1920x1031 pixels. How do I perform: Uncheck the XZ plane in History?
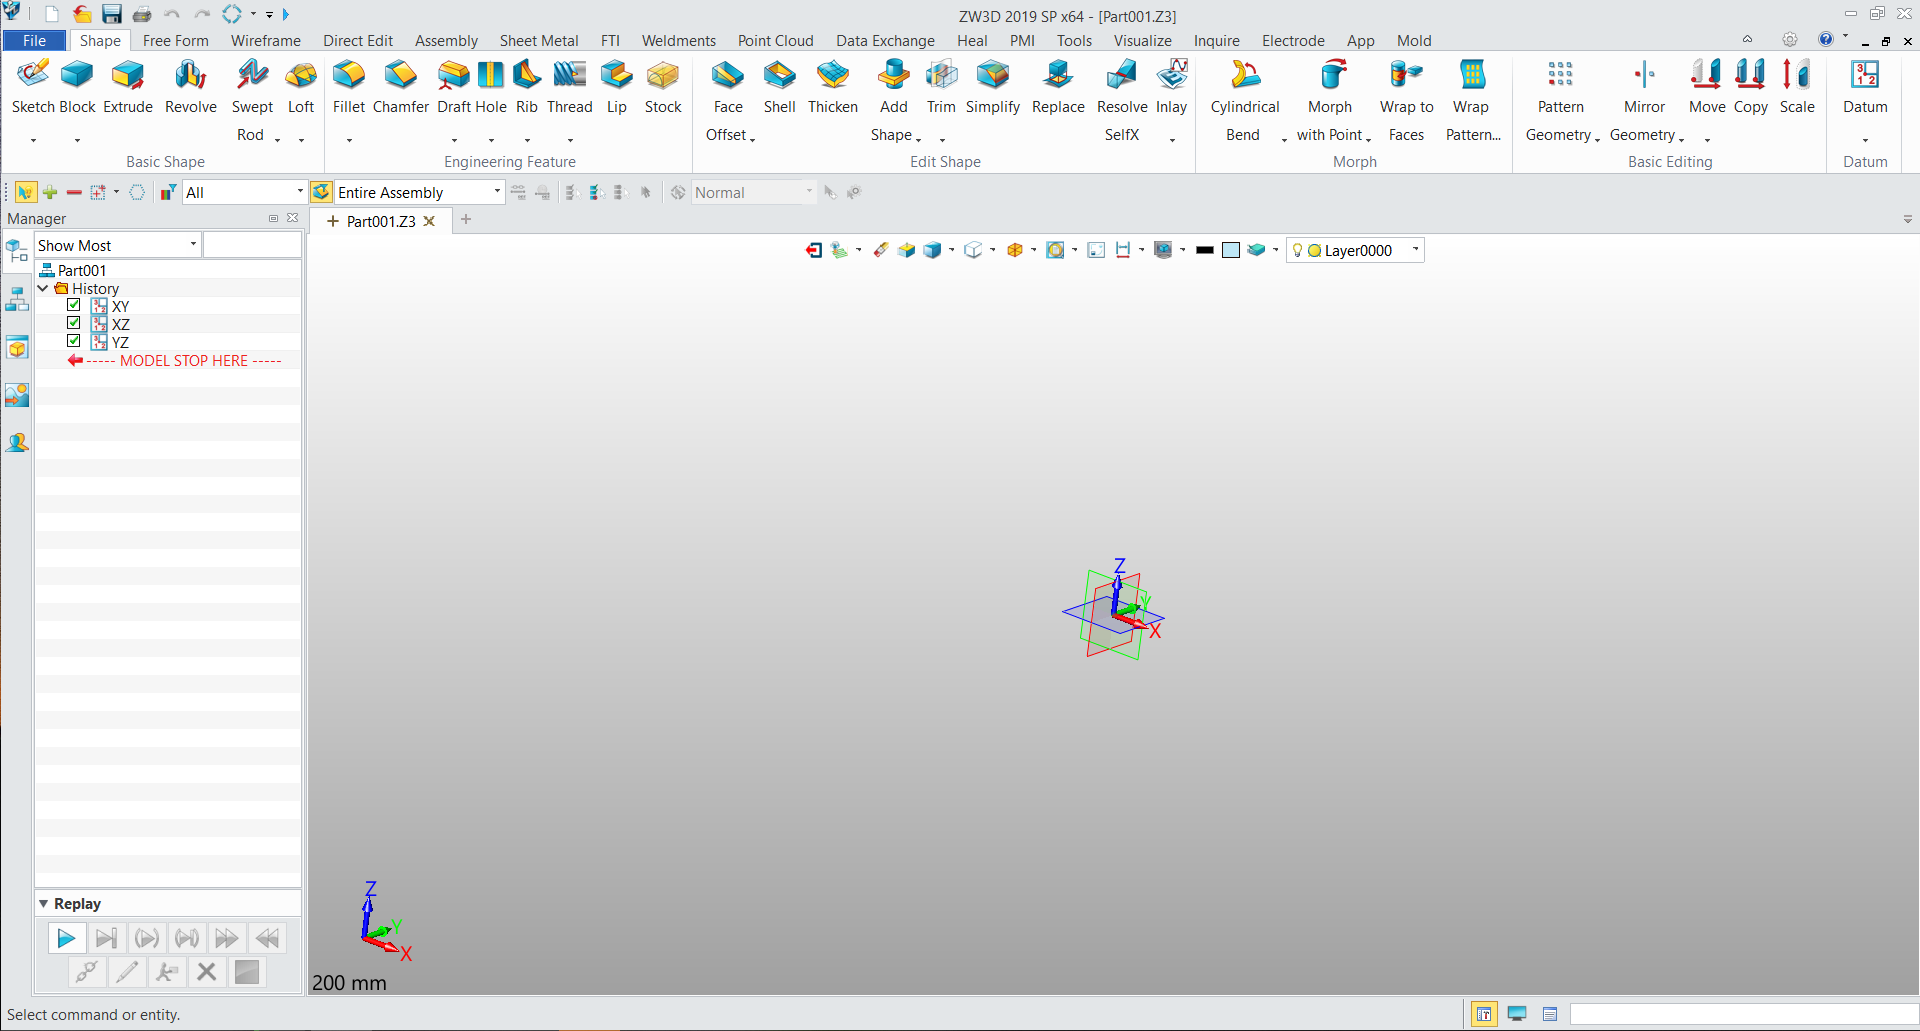(73, 322)
